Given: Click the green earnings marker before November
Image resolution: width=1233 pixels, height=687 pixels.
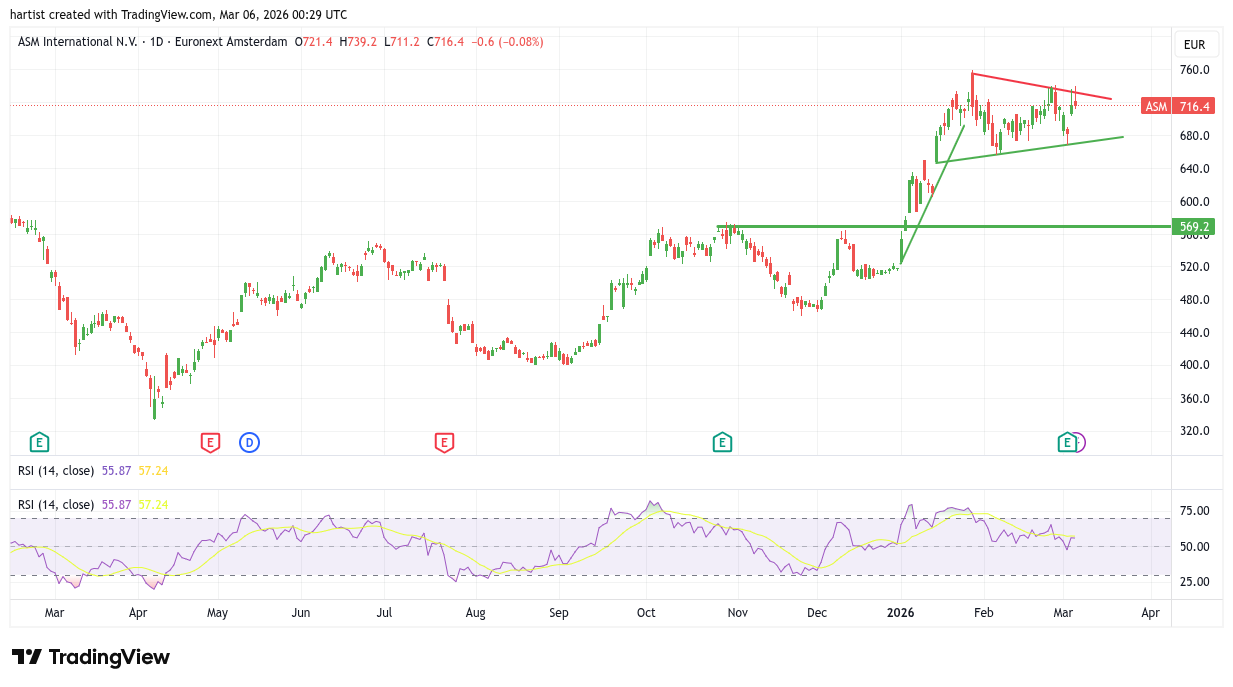Looking at the screenshot, I should point(722,441).
